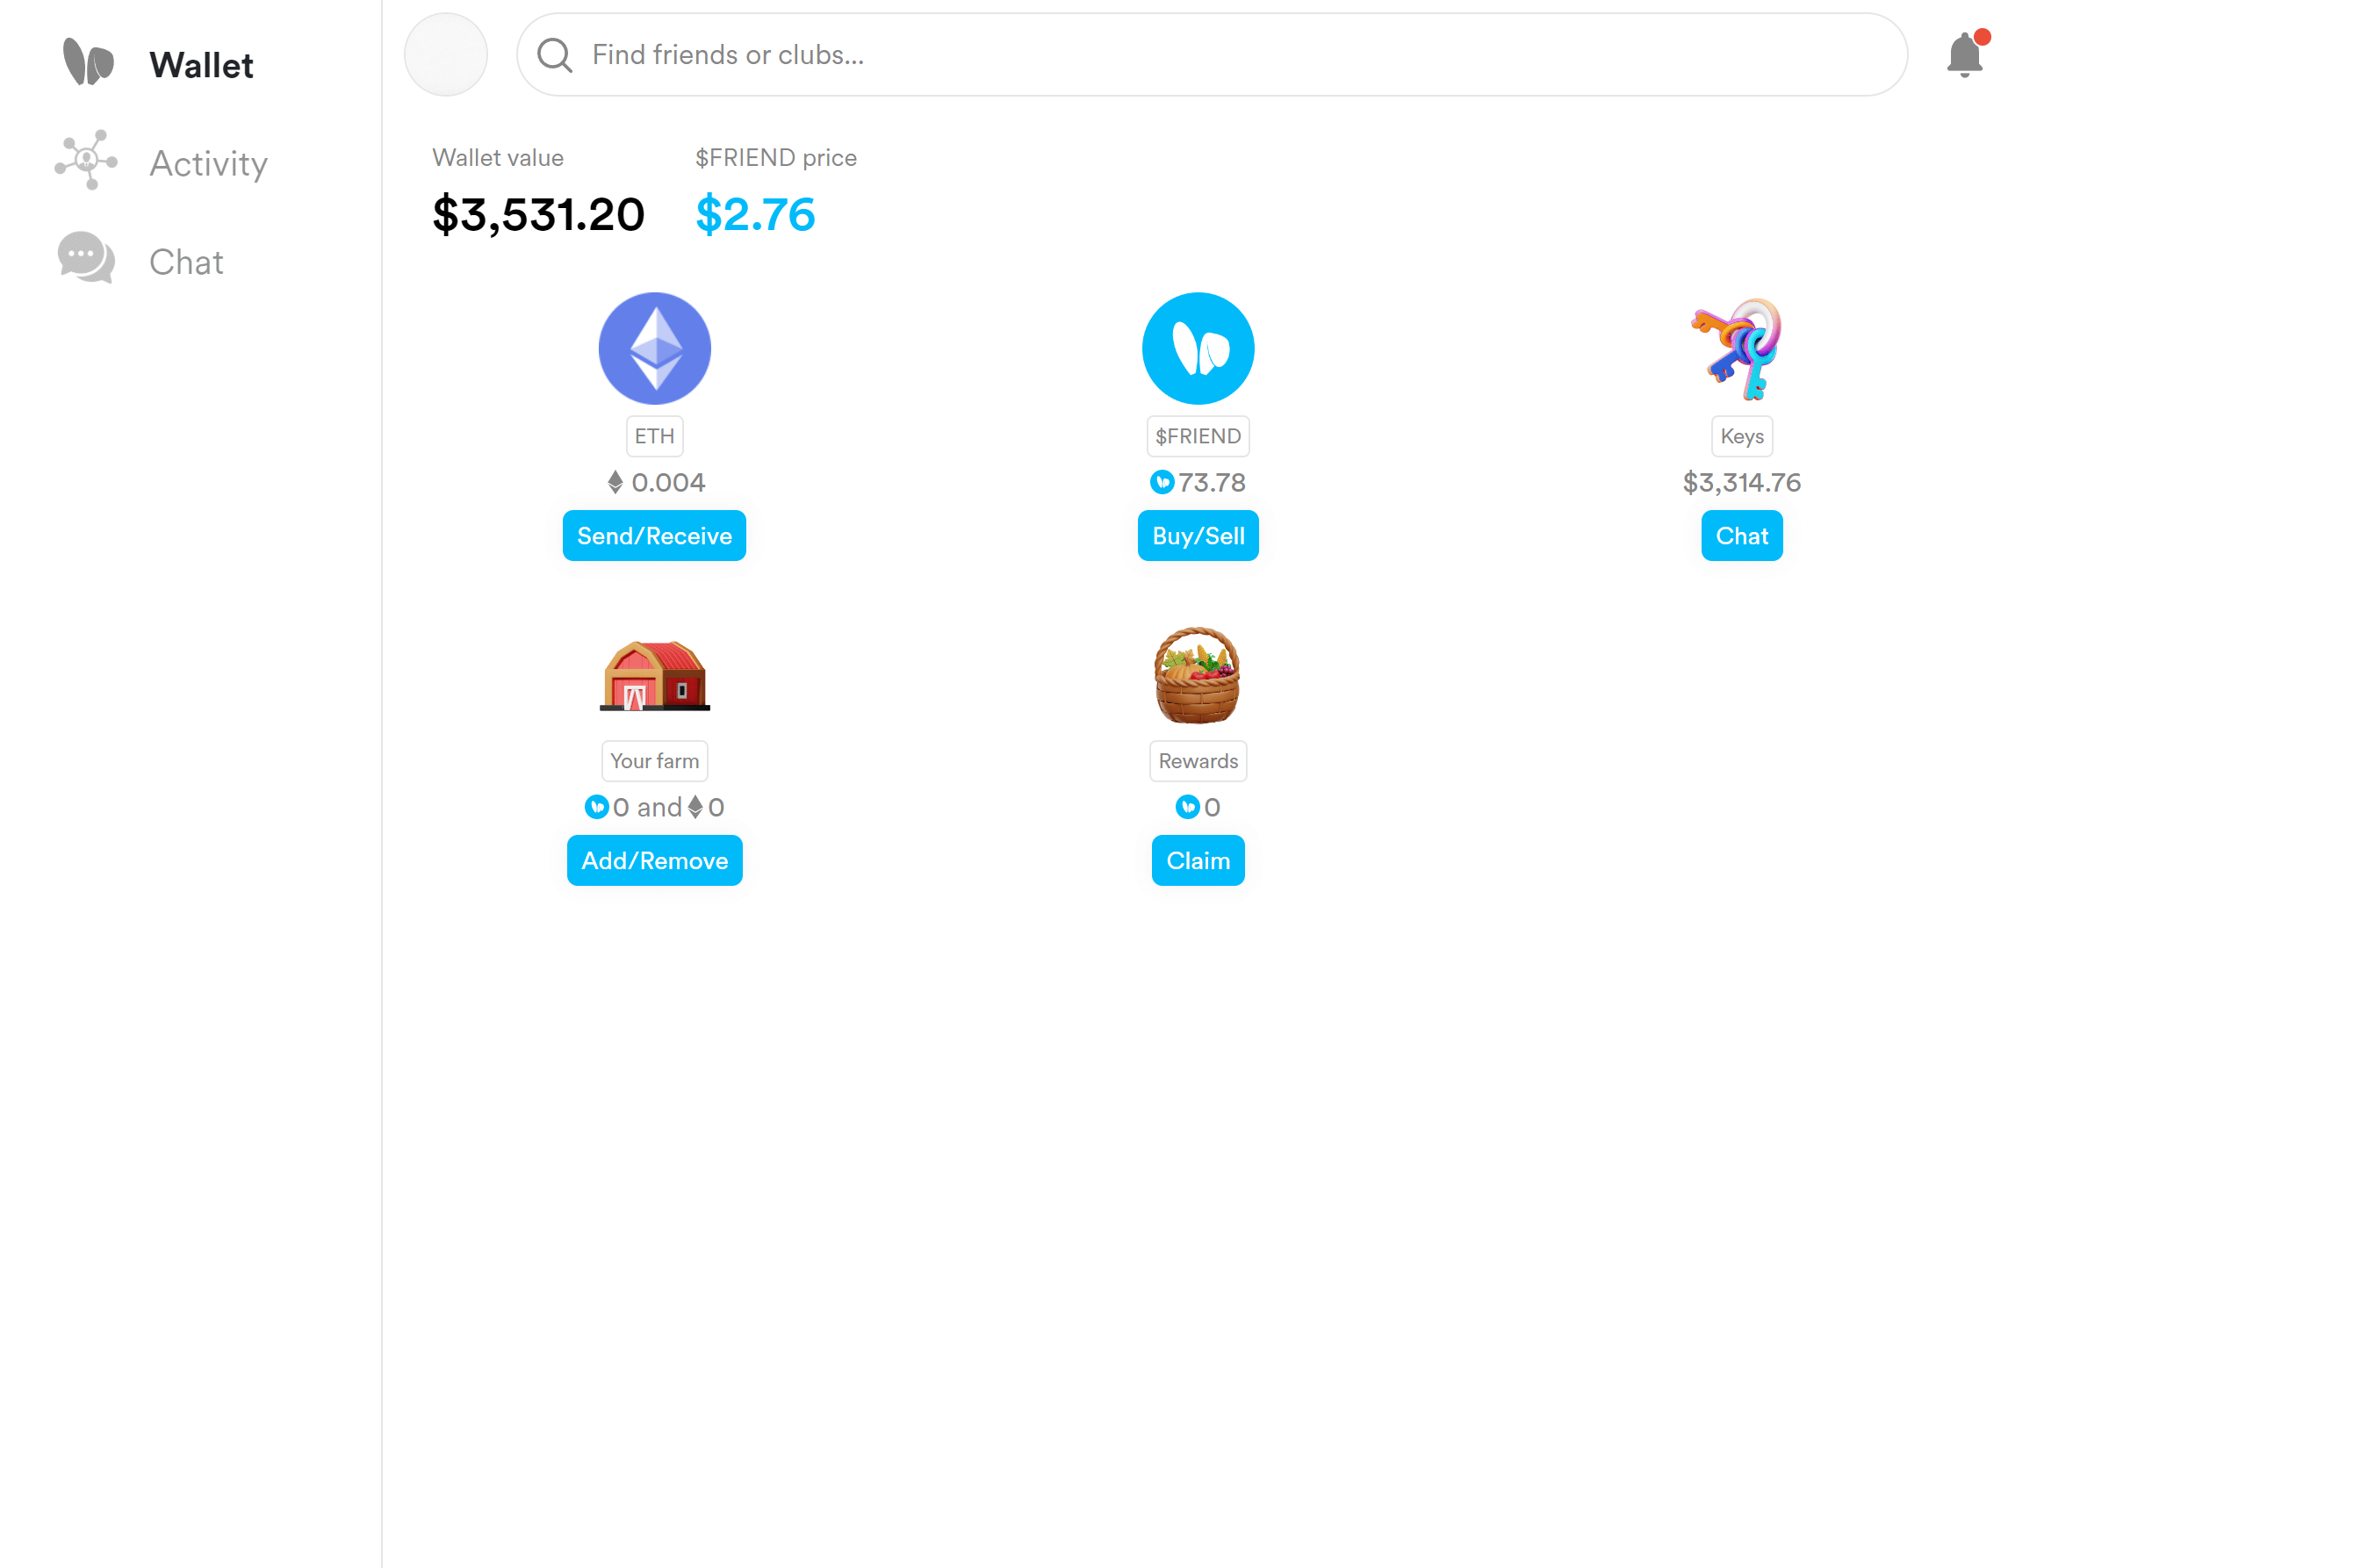The width and height of the screenshot is (2368, 1568).
Task: Open the notifications bell icon
Action: 1964,54
